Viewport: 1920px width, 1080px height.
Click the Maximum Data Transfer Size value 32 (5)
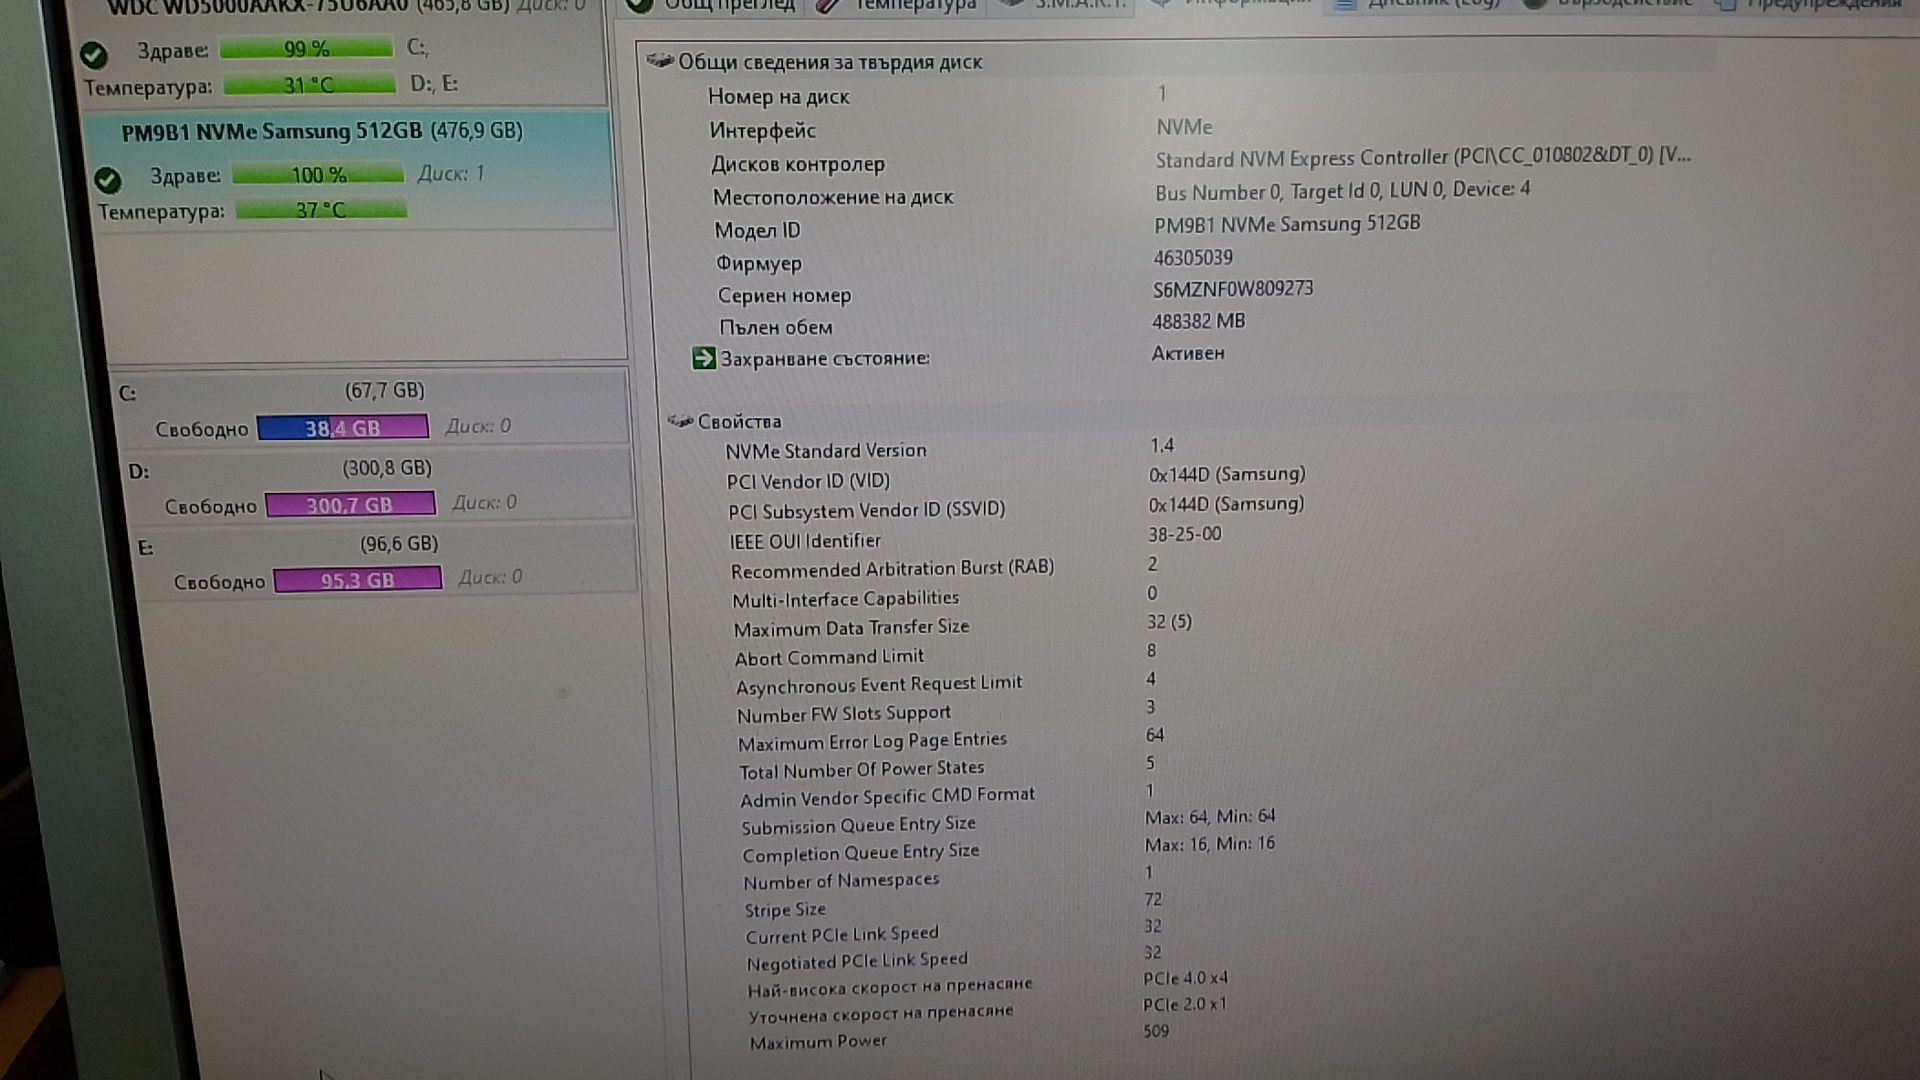click(x=1169, y=622)
